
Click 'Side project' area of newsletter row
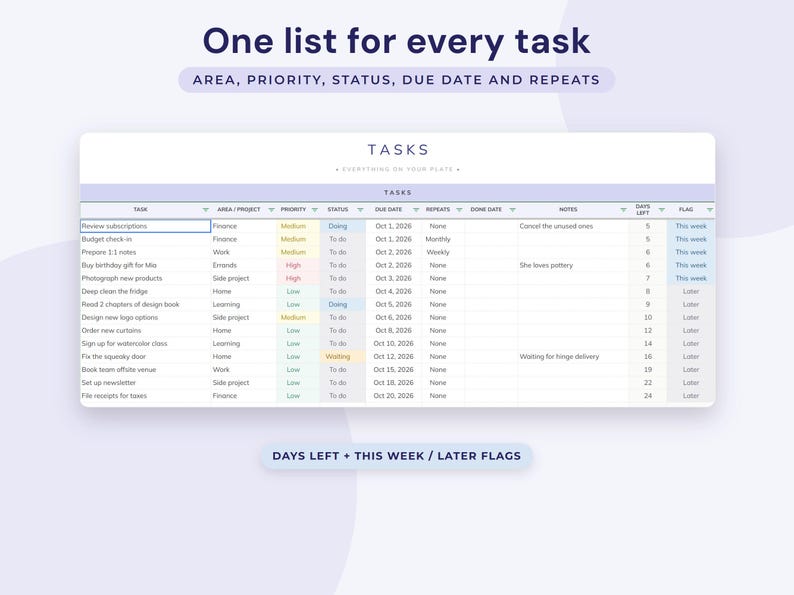(x=244, y=383)
